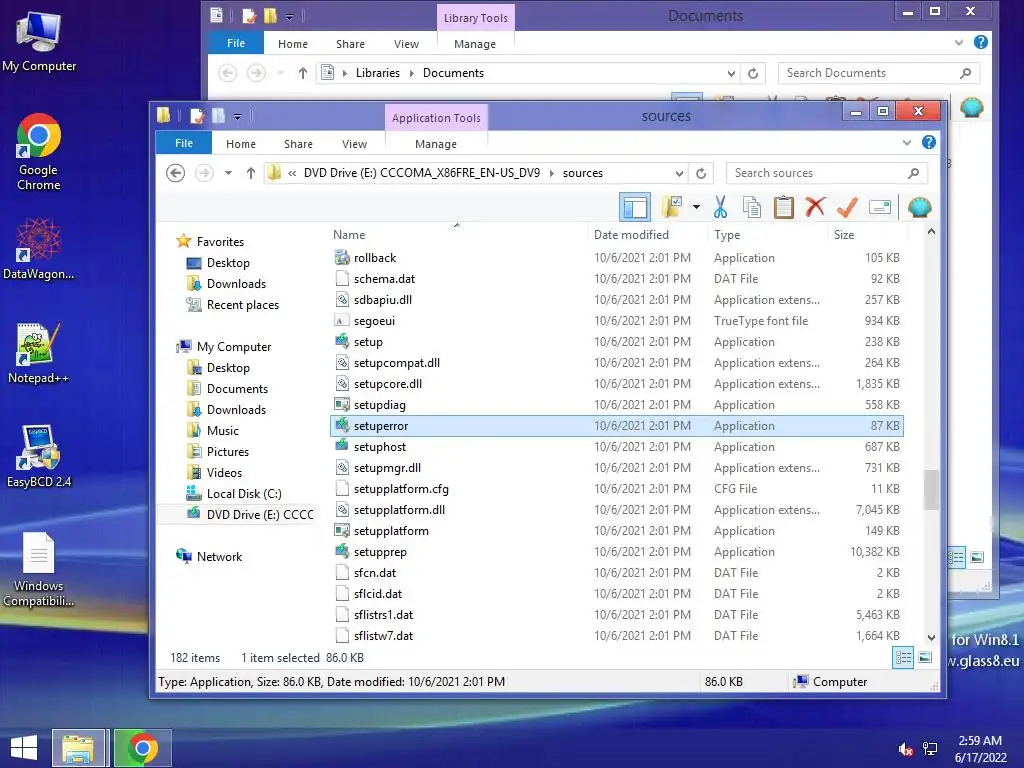Click the Paste clipboard icon in the toolbar
Image resolution: width=1024 pixels, height=768 pixels.
click(x=783, y=208)
